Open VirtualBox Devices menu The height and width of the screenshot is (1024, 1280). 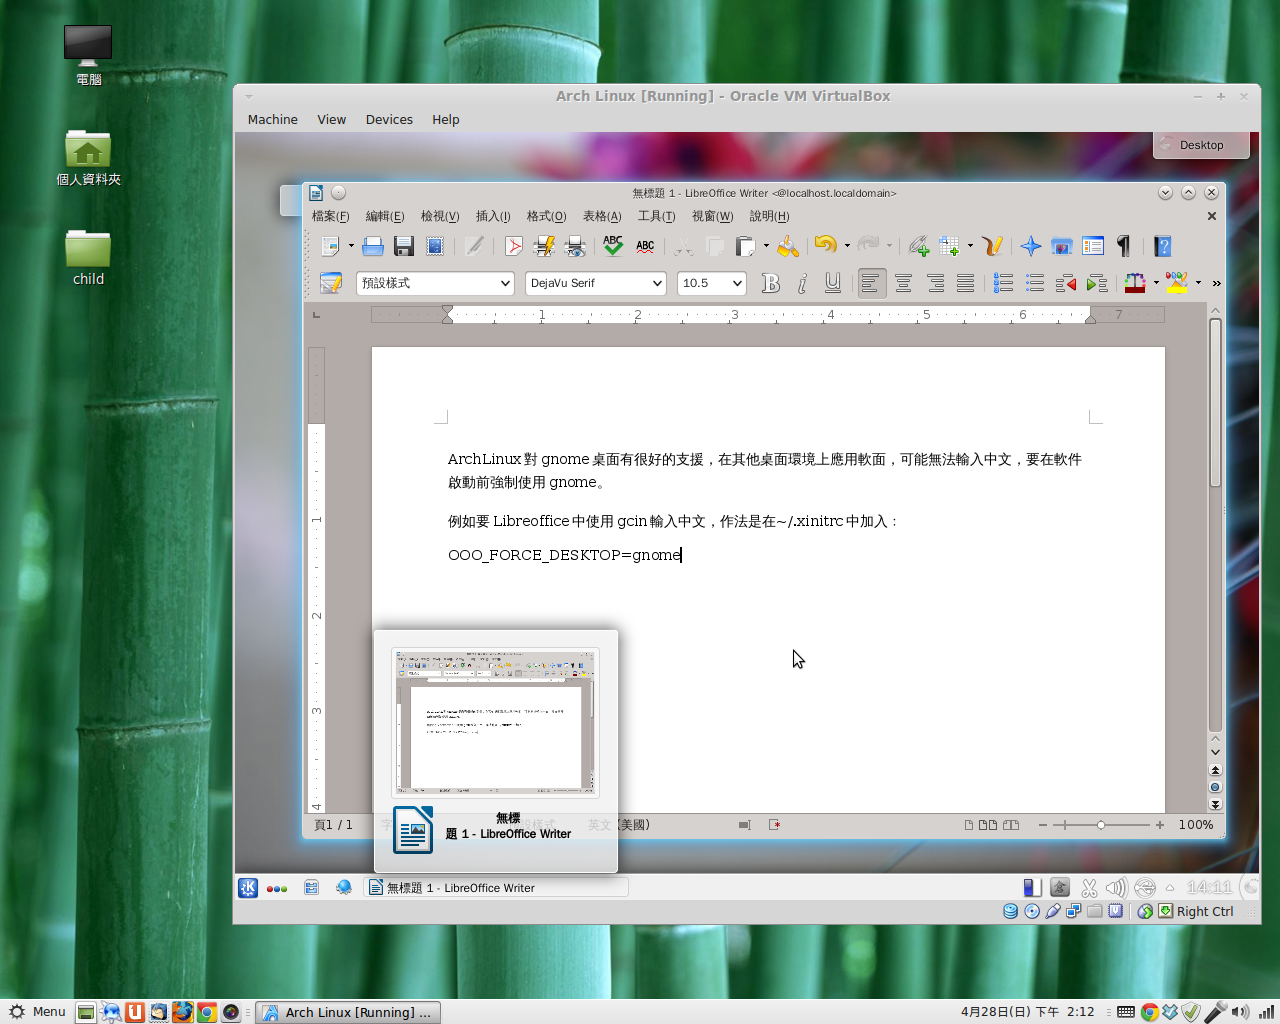[x=389, y=120]
